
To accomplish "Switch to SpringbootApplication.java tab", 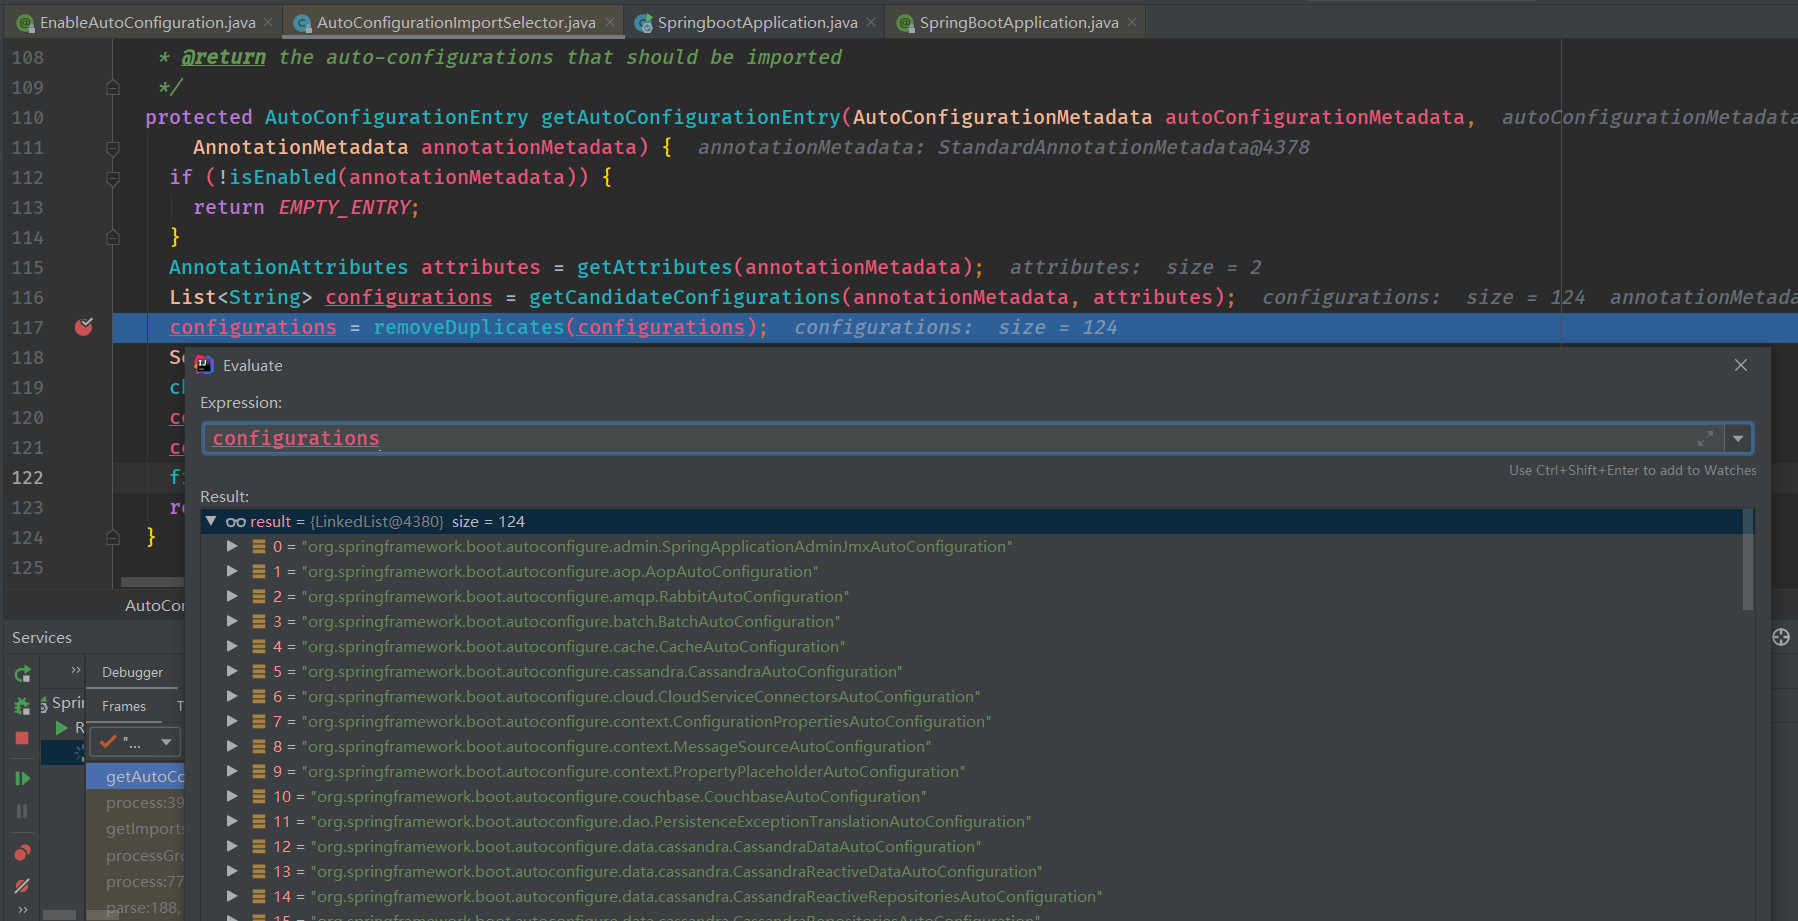I will point(757,22).
